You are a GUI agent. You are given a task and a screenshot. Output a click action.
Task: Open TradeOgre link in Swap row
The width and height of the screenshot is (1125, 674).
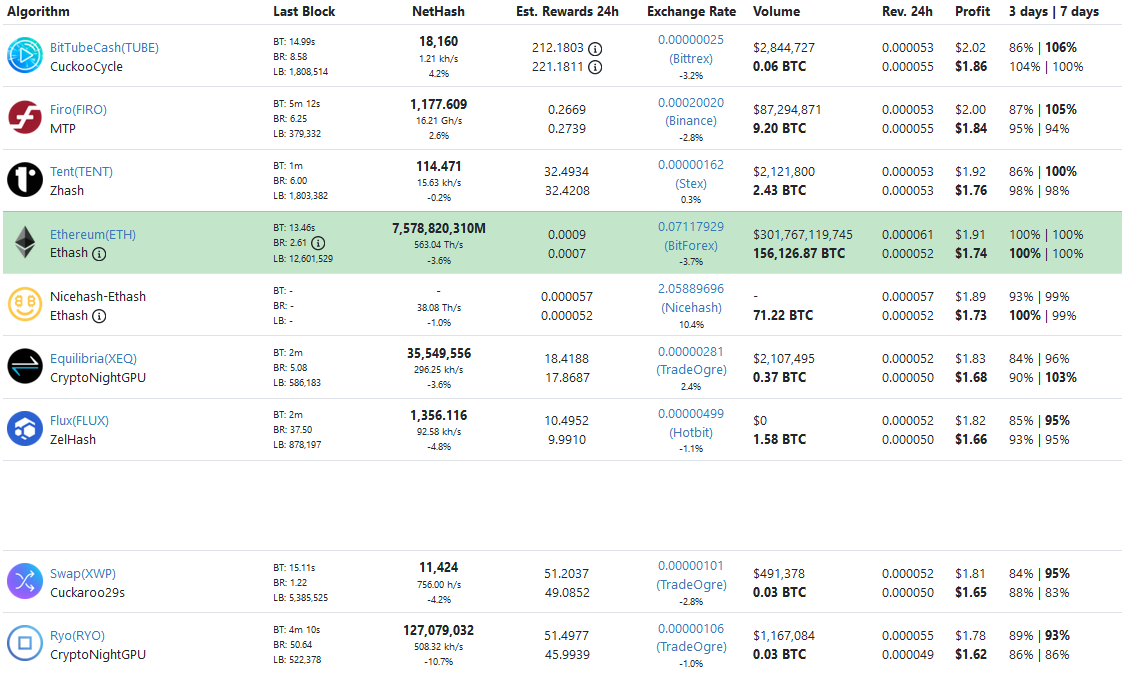[691, 585]
